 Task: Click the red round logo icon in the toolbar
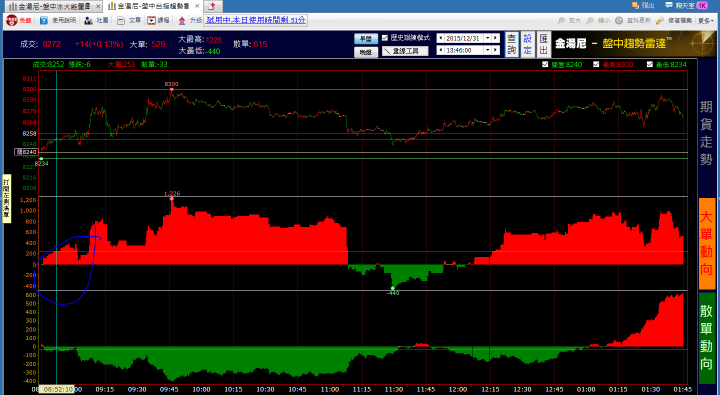tap(11, 21)
